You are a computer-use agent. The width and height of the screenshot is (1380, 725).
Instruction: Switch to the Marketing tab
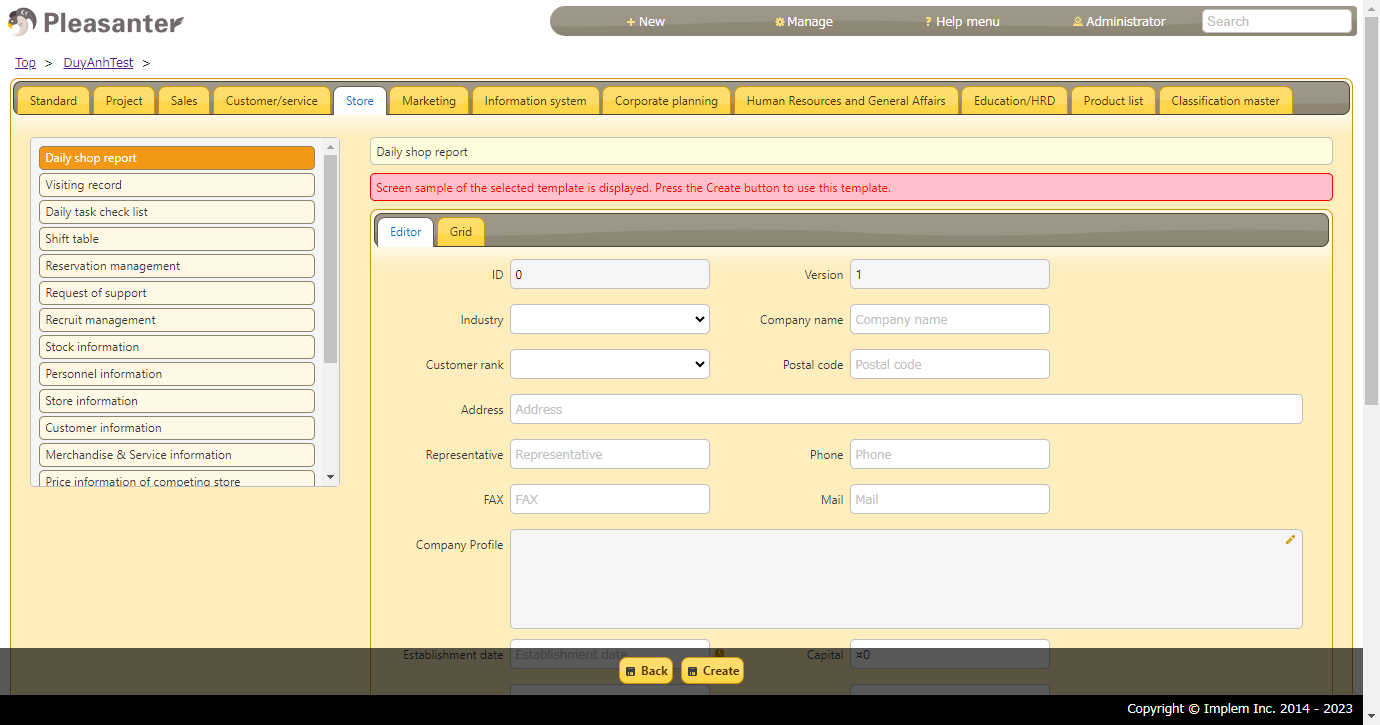[428, 101]
